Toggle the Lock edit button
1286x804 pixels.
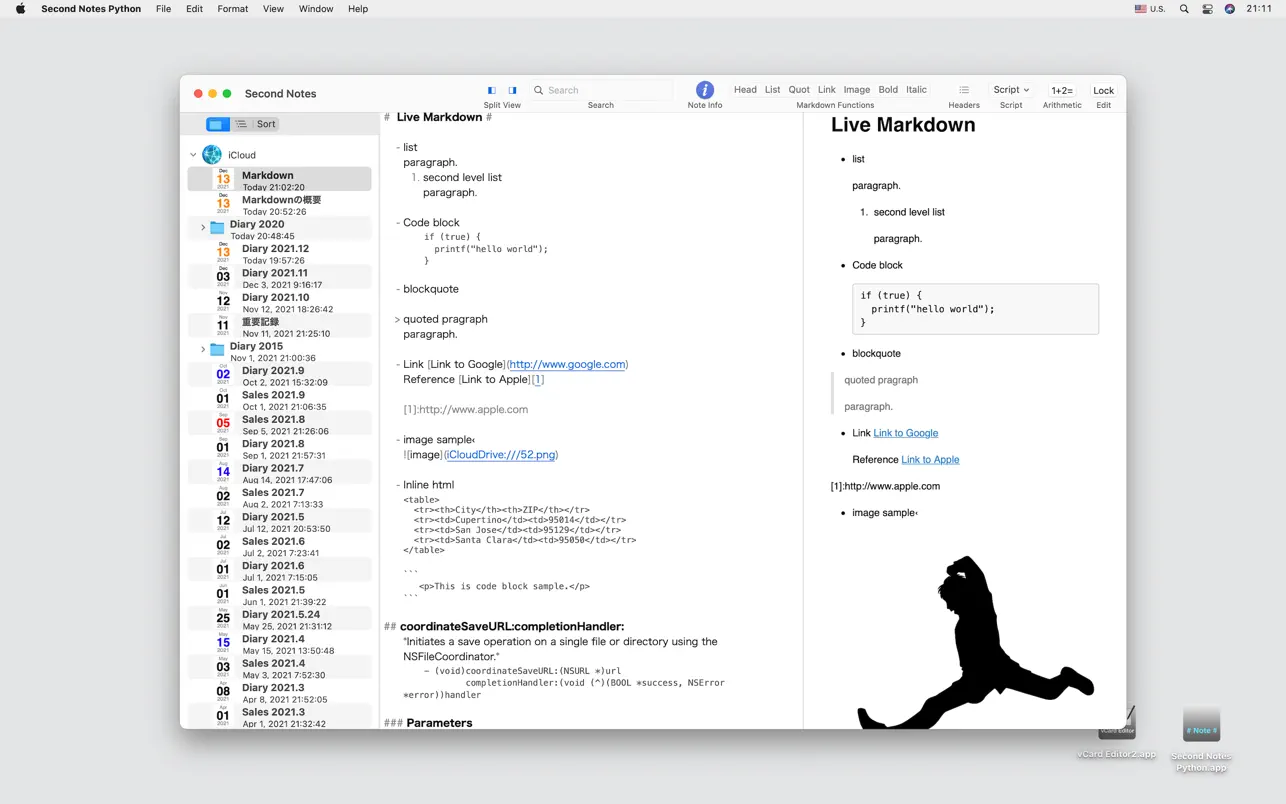[1103, 91]
